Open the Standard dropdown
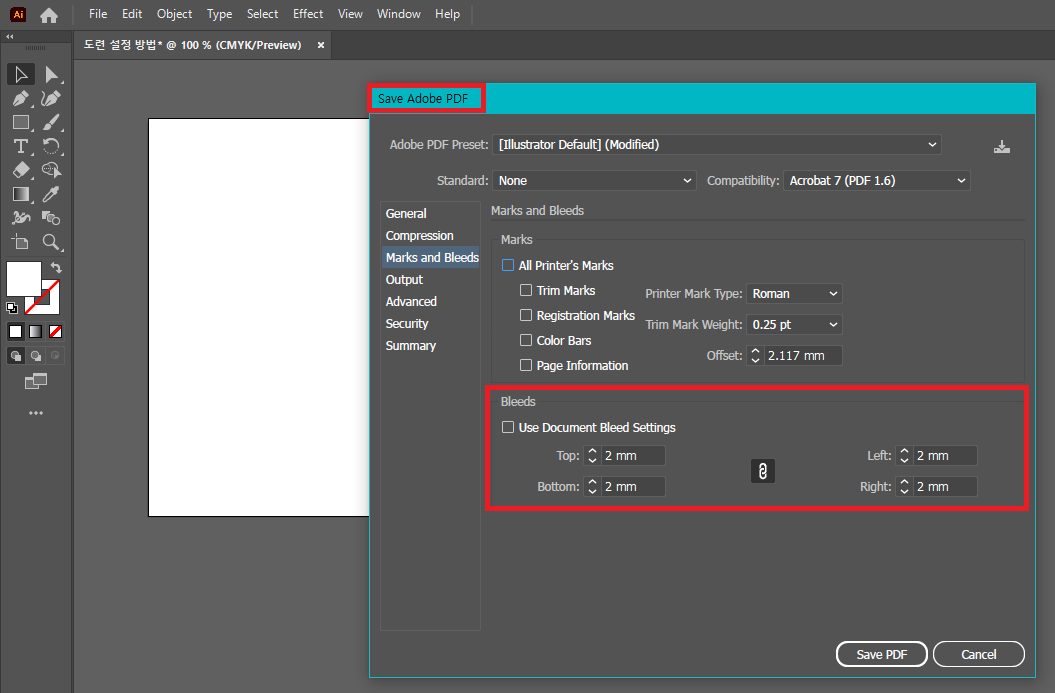Viewport: 1055px width, 693px height. pos(594,180)
